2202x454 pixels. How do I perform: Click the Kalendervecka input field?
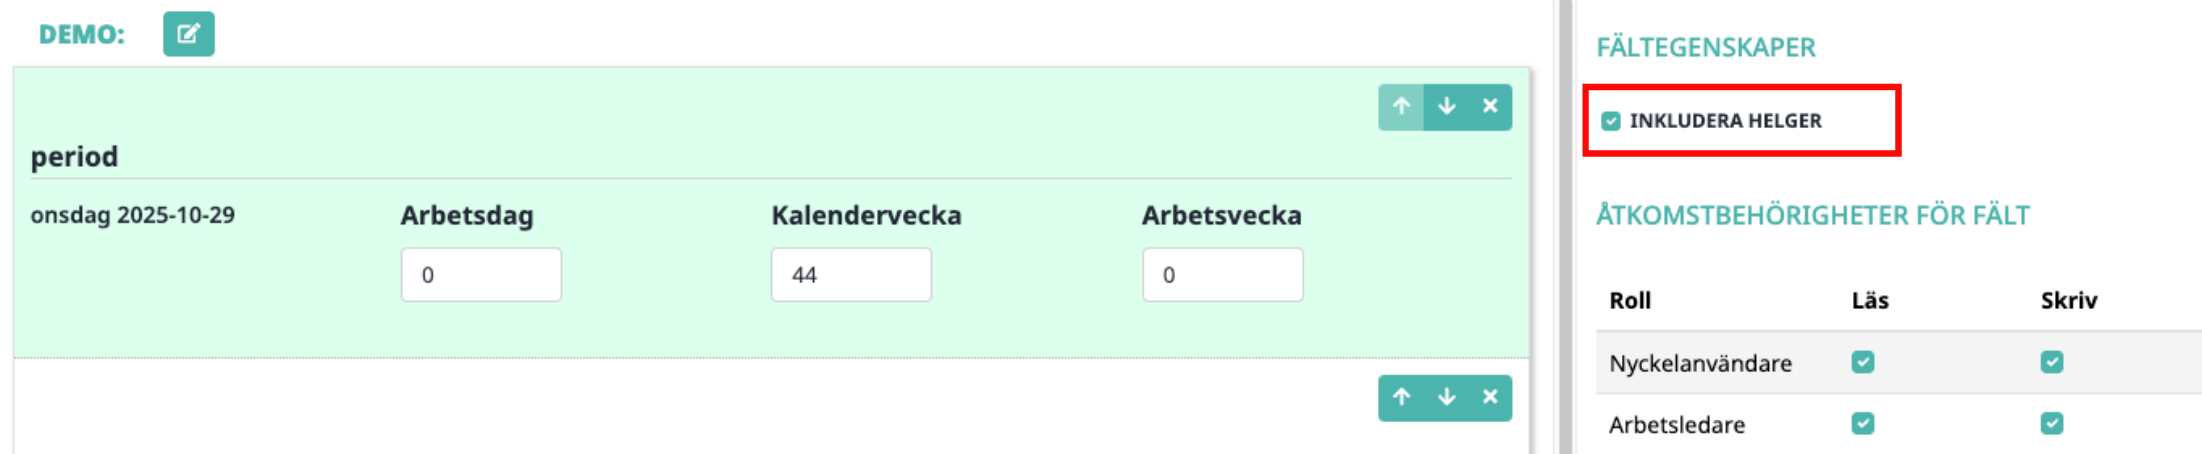(x=851, y=275)
